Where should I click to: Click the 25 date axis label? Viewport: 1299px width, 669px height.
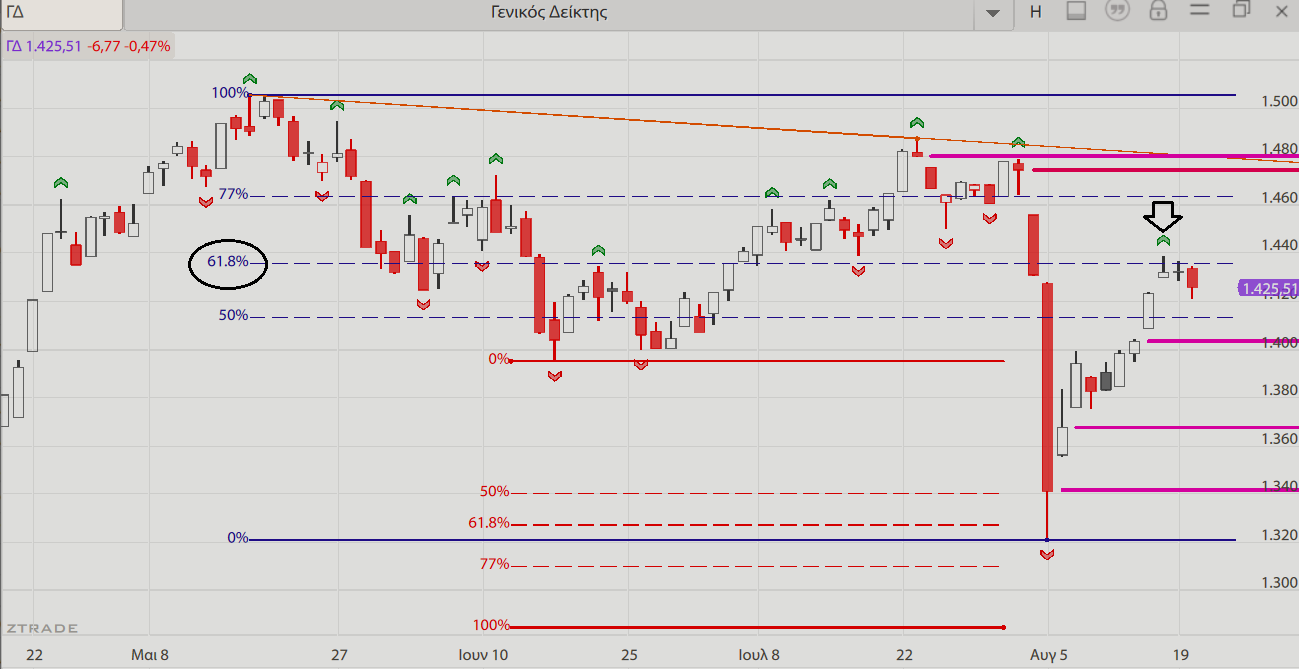coord(628,655)
